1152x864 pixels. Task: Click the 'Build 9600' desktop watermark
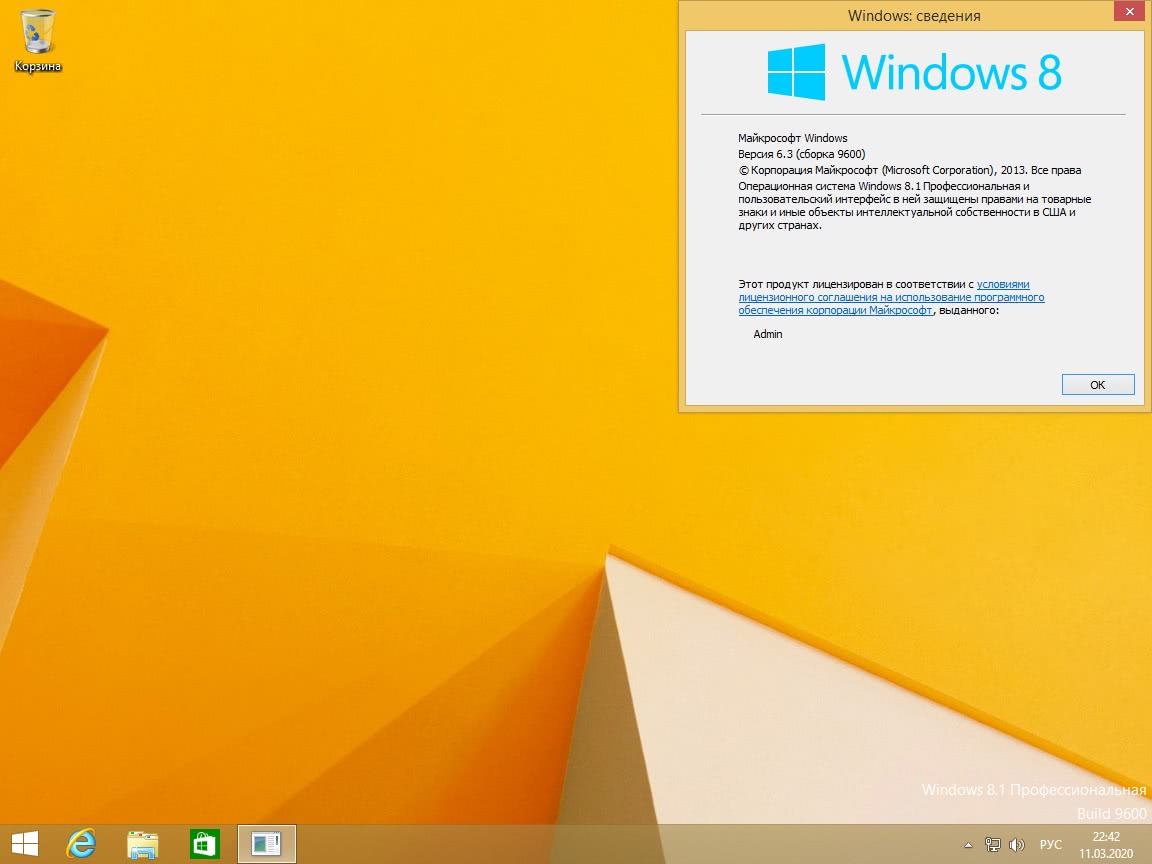1111,813
